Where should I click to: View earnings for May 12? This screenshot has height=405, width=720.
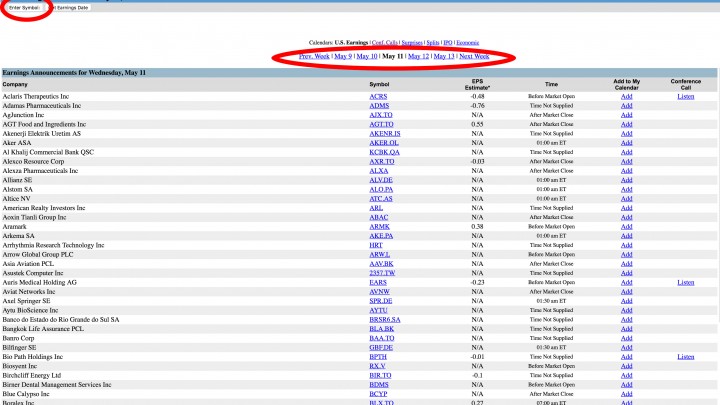click(418, 56)
